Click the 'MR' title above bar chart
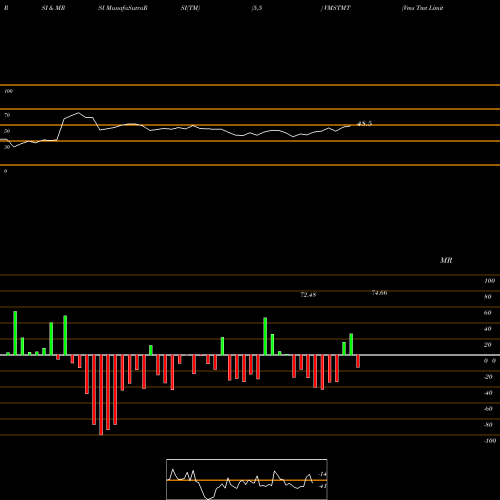Viewport: 500px width, 500px height. pyautogui.click(x=446, y=260)
